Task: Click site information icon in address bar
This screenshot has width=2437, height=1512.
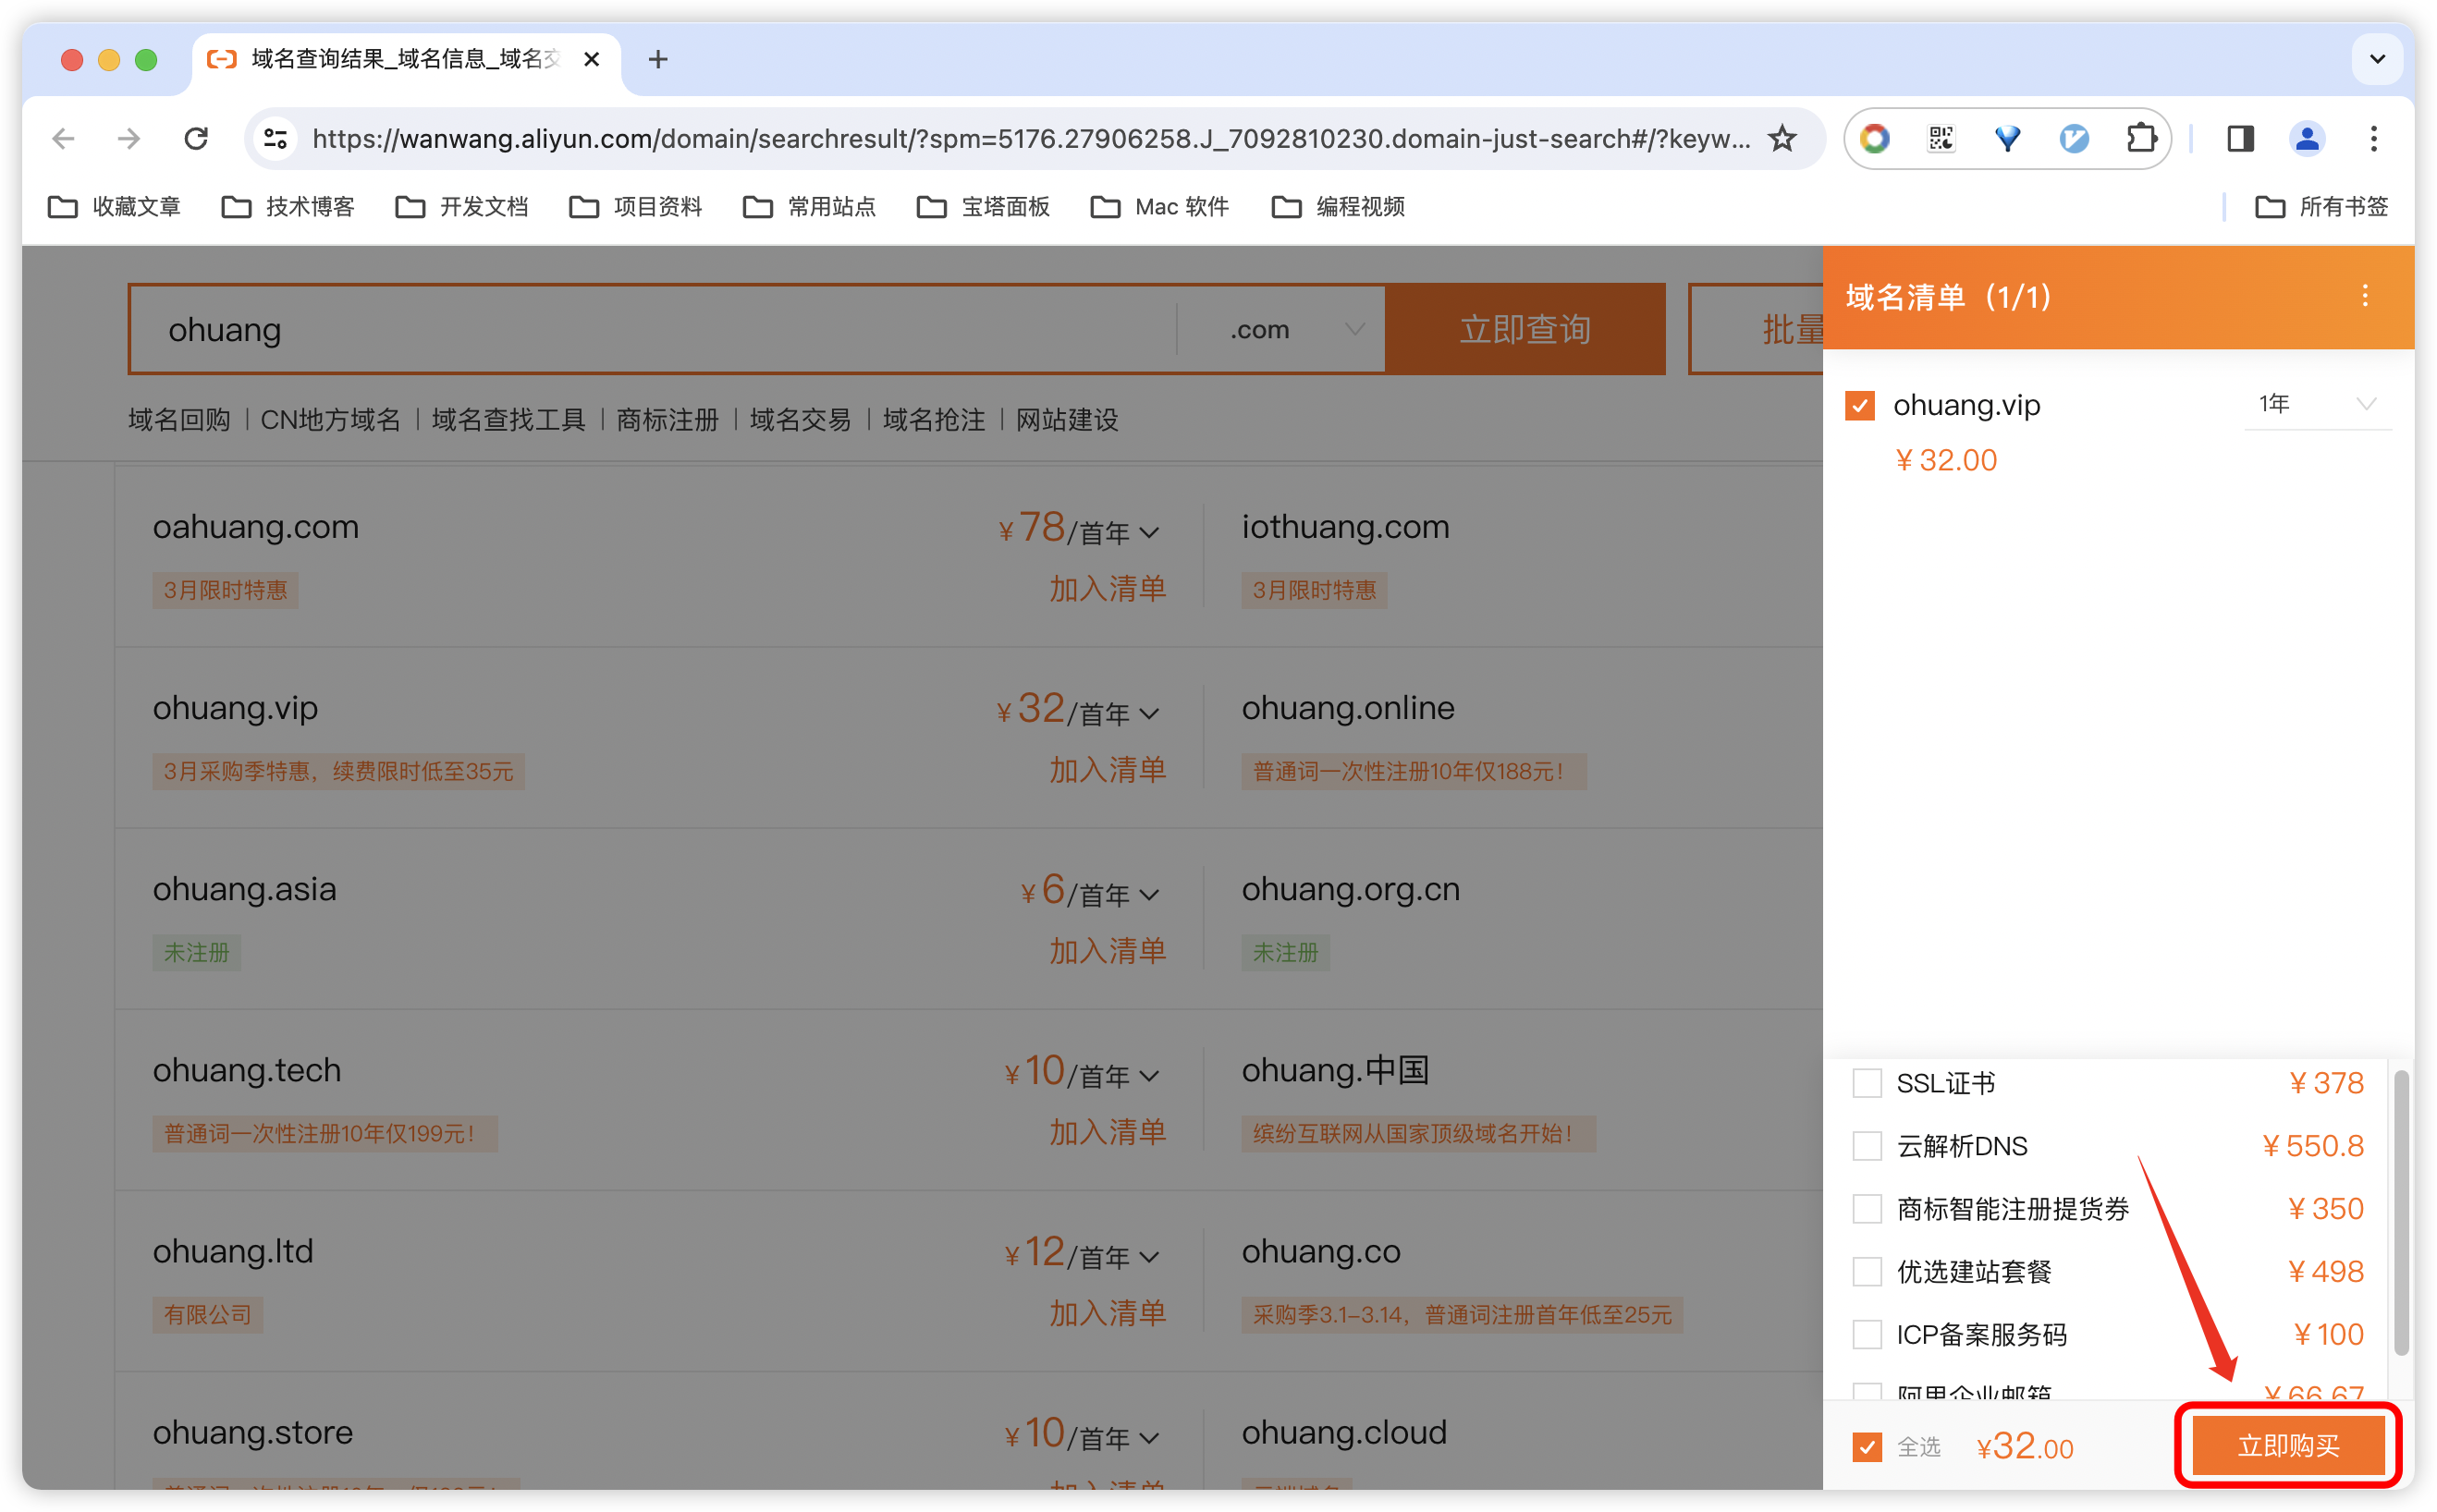Action: tap(275, 139)
